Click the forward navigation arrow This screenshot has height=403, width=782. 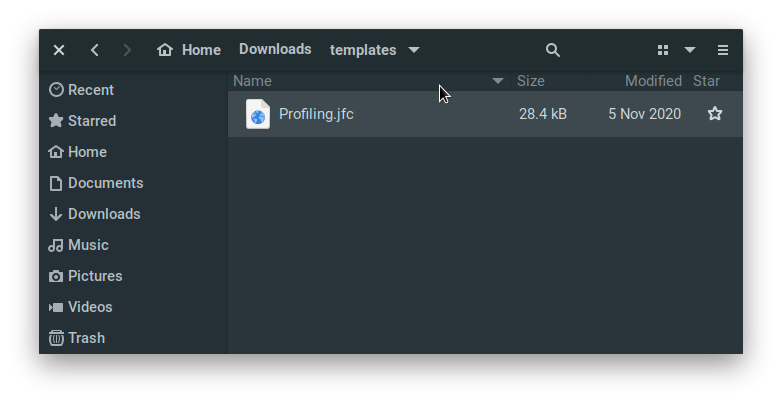[x=126, y=50]
